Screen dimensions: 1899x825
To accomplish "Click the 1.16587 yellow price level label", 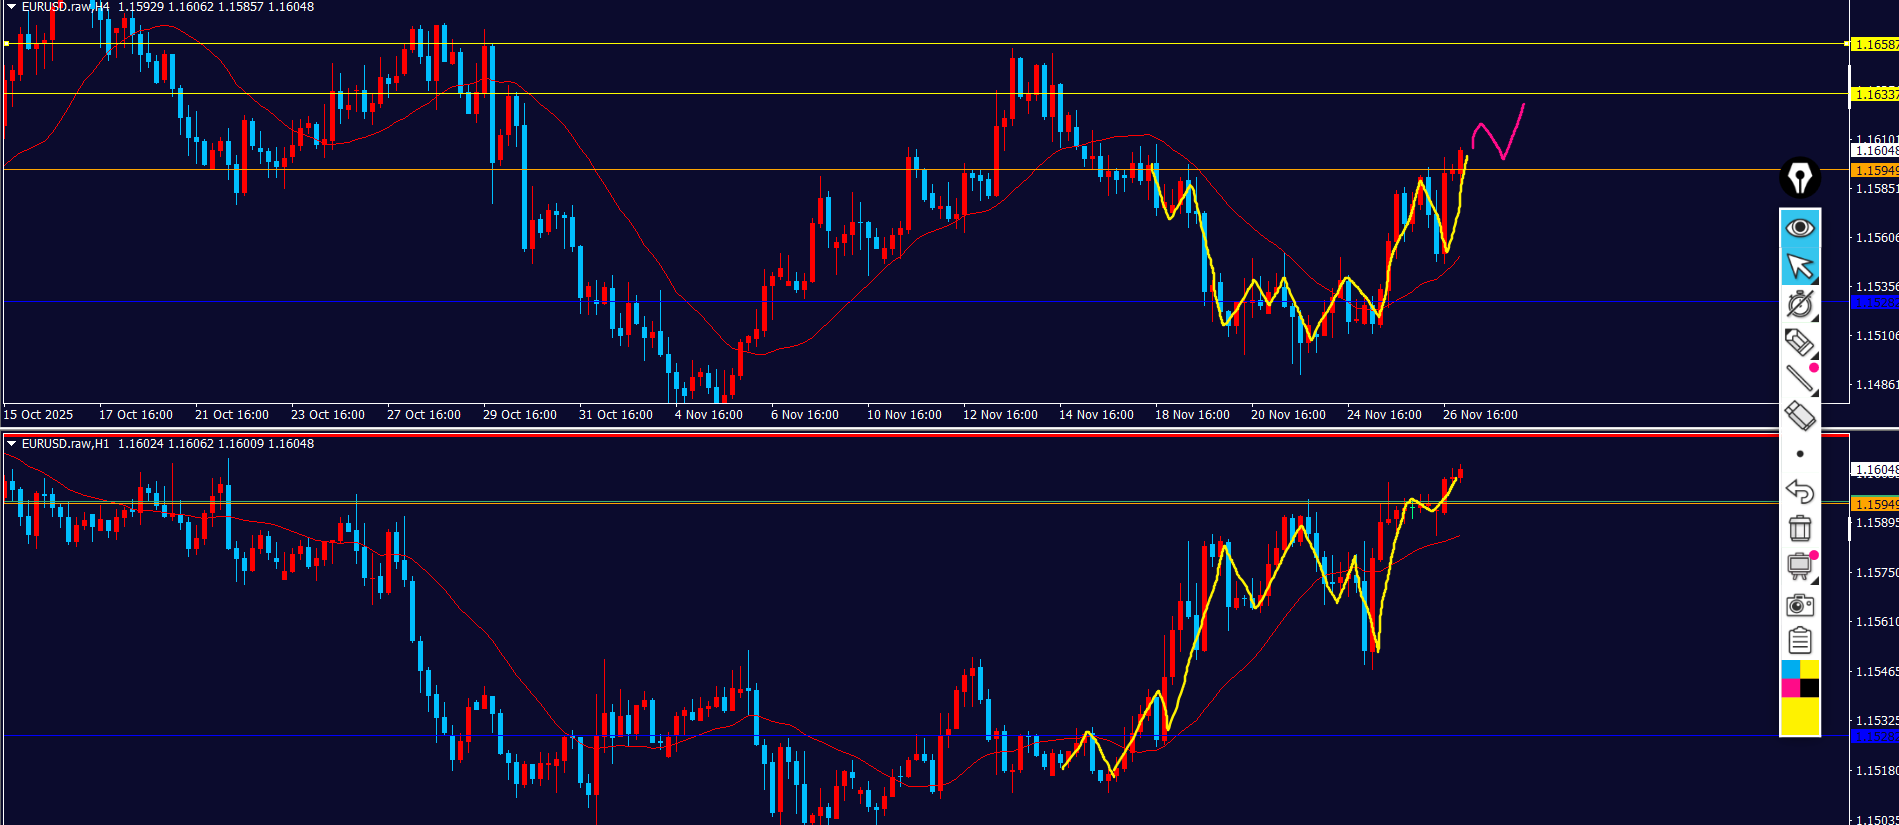I will click(1874, 45).
